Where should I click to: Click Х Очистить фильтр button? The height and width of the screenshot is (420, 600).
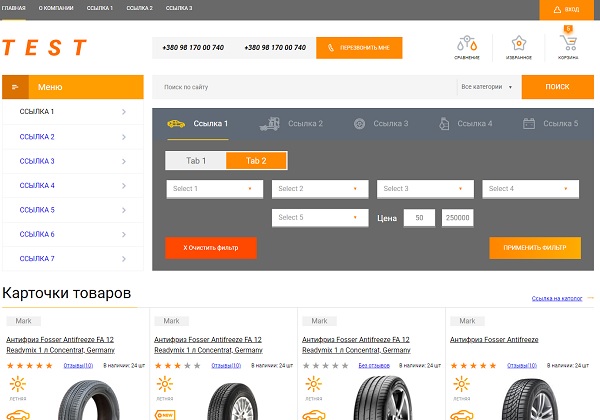click(x=211, y=248)
